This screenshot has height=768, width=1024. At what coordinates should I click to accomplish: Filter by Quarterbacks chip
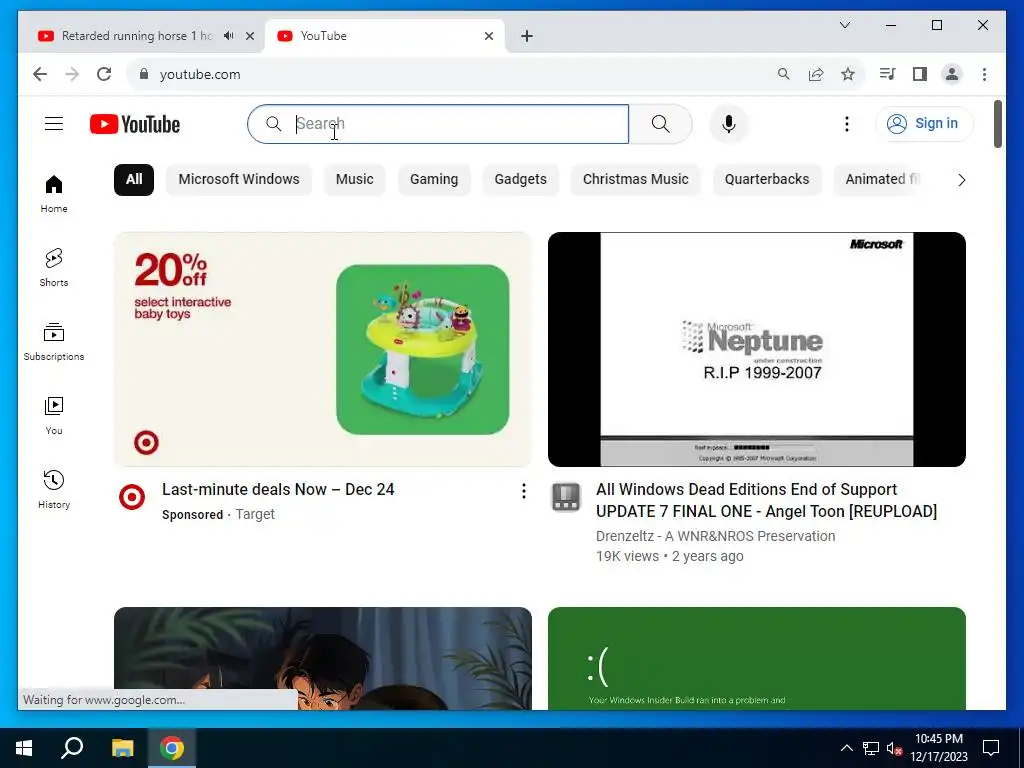767,180
